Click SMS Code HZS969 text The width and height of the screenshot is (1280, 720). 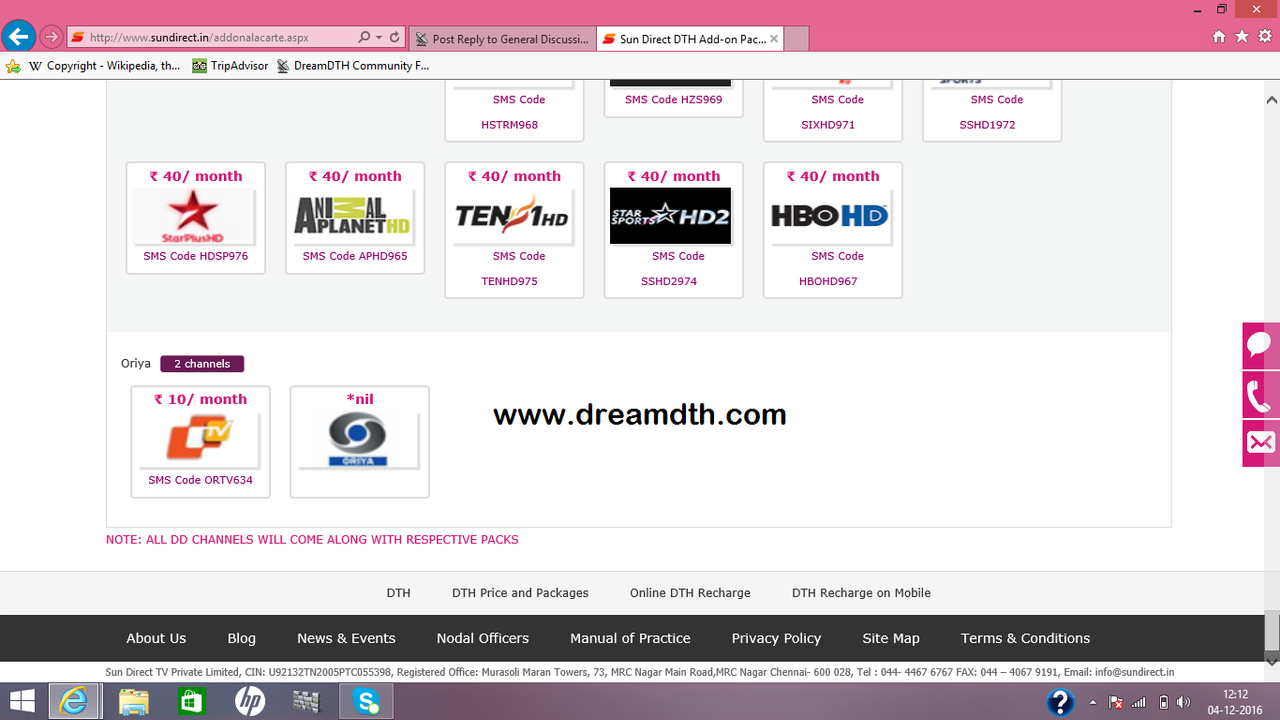[673, 100]
